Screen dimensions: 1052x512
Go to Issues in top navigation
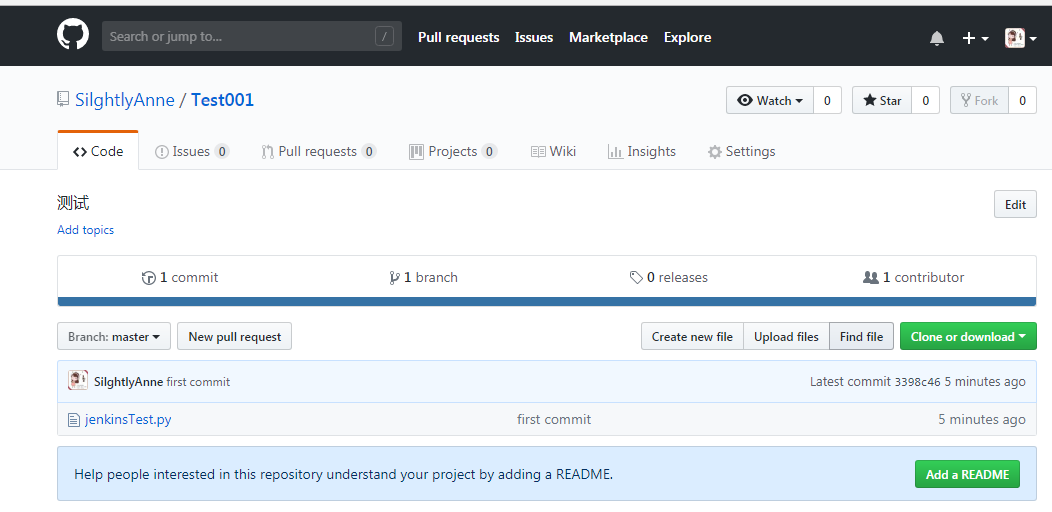click(x=533, y=38)
